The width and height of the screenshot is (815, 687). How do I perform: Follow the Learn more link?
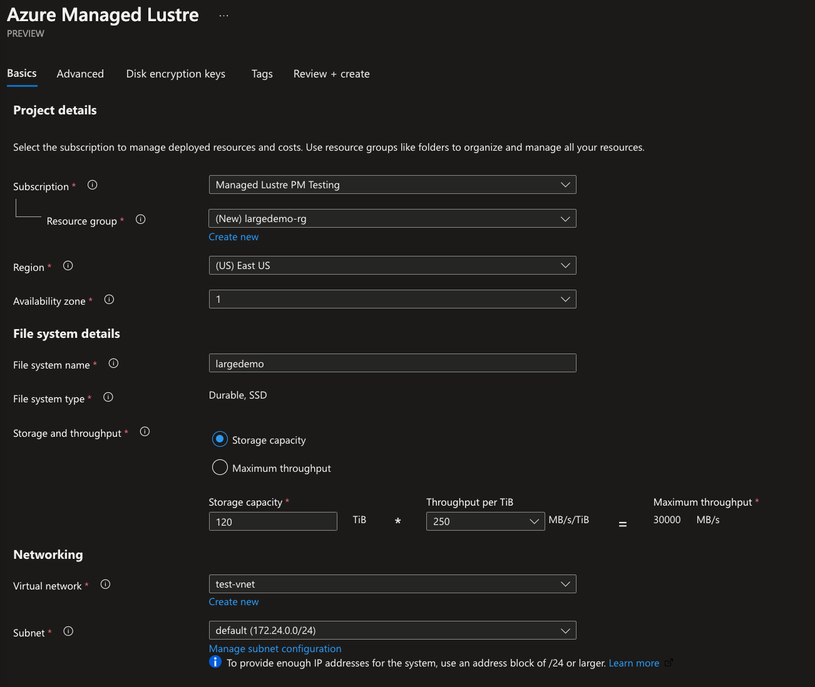(634, 663)
